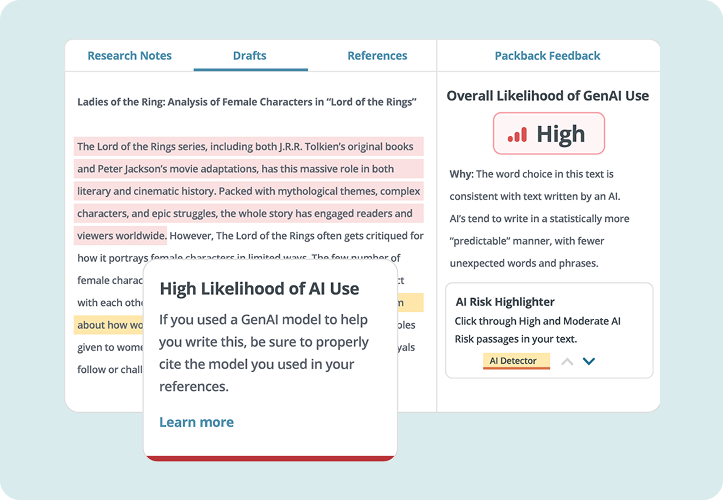
Task: Click the red bar under the tooltip card
Action: coord(270,457)
